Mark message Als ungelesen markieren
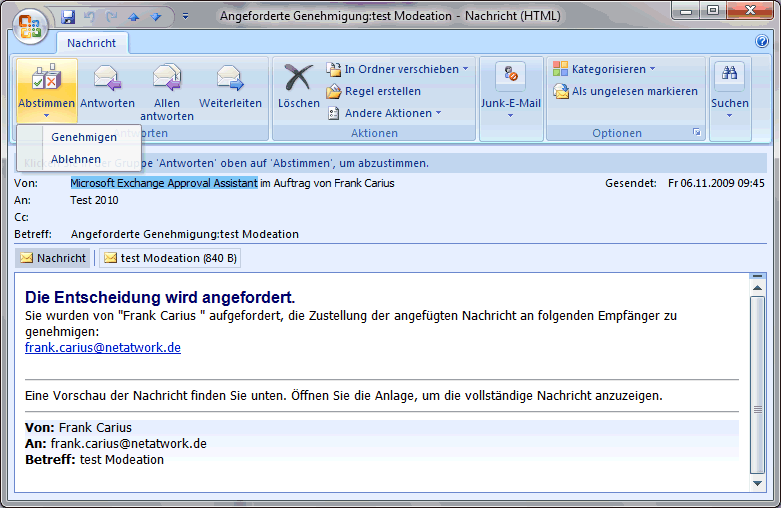This screenshot has height=508, width=781. [x=626, y=91]
